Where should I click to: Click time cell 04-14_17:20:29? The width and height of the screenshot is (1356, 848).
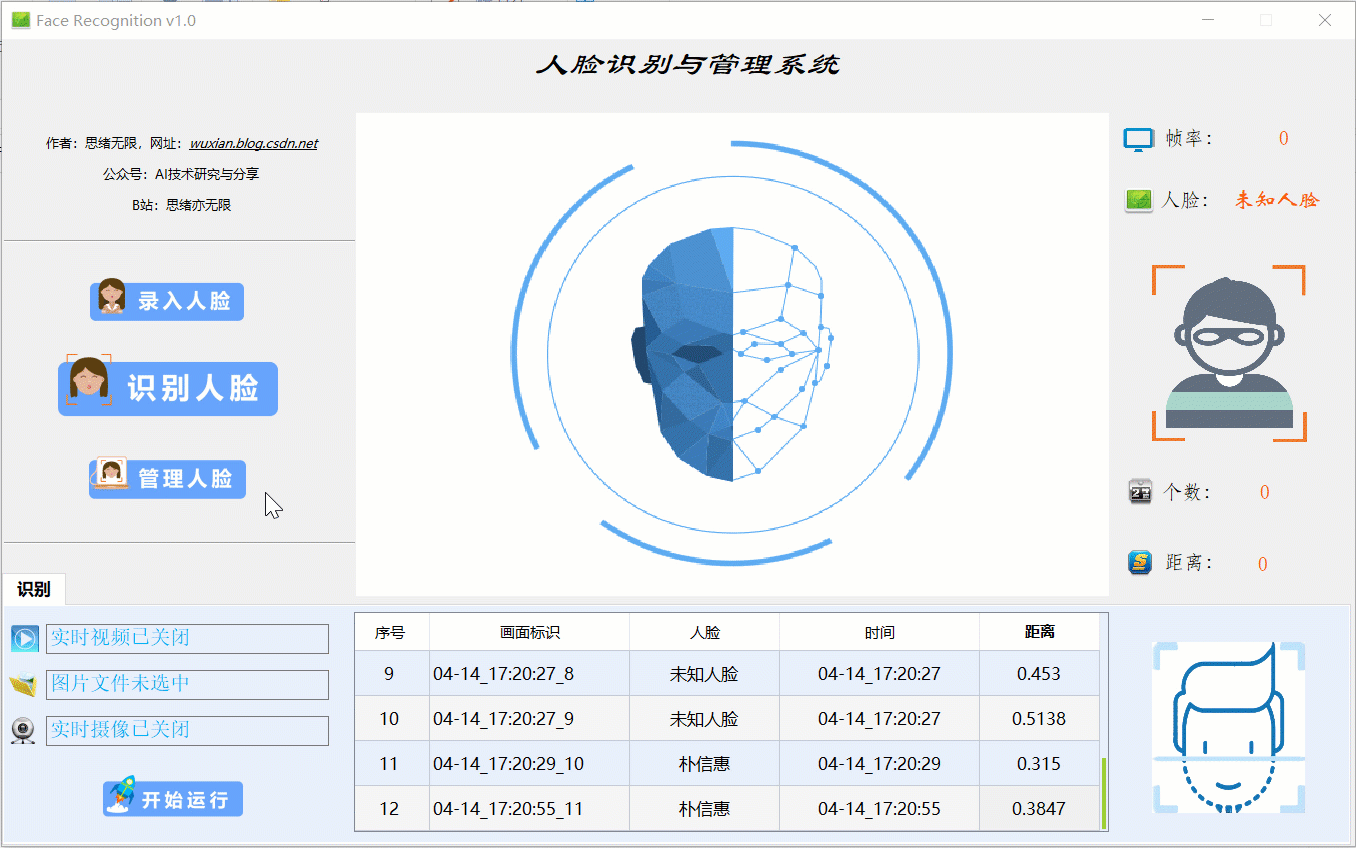pos(880,764)
